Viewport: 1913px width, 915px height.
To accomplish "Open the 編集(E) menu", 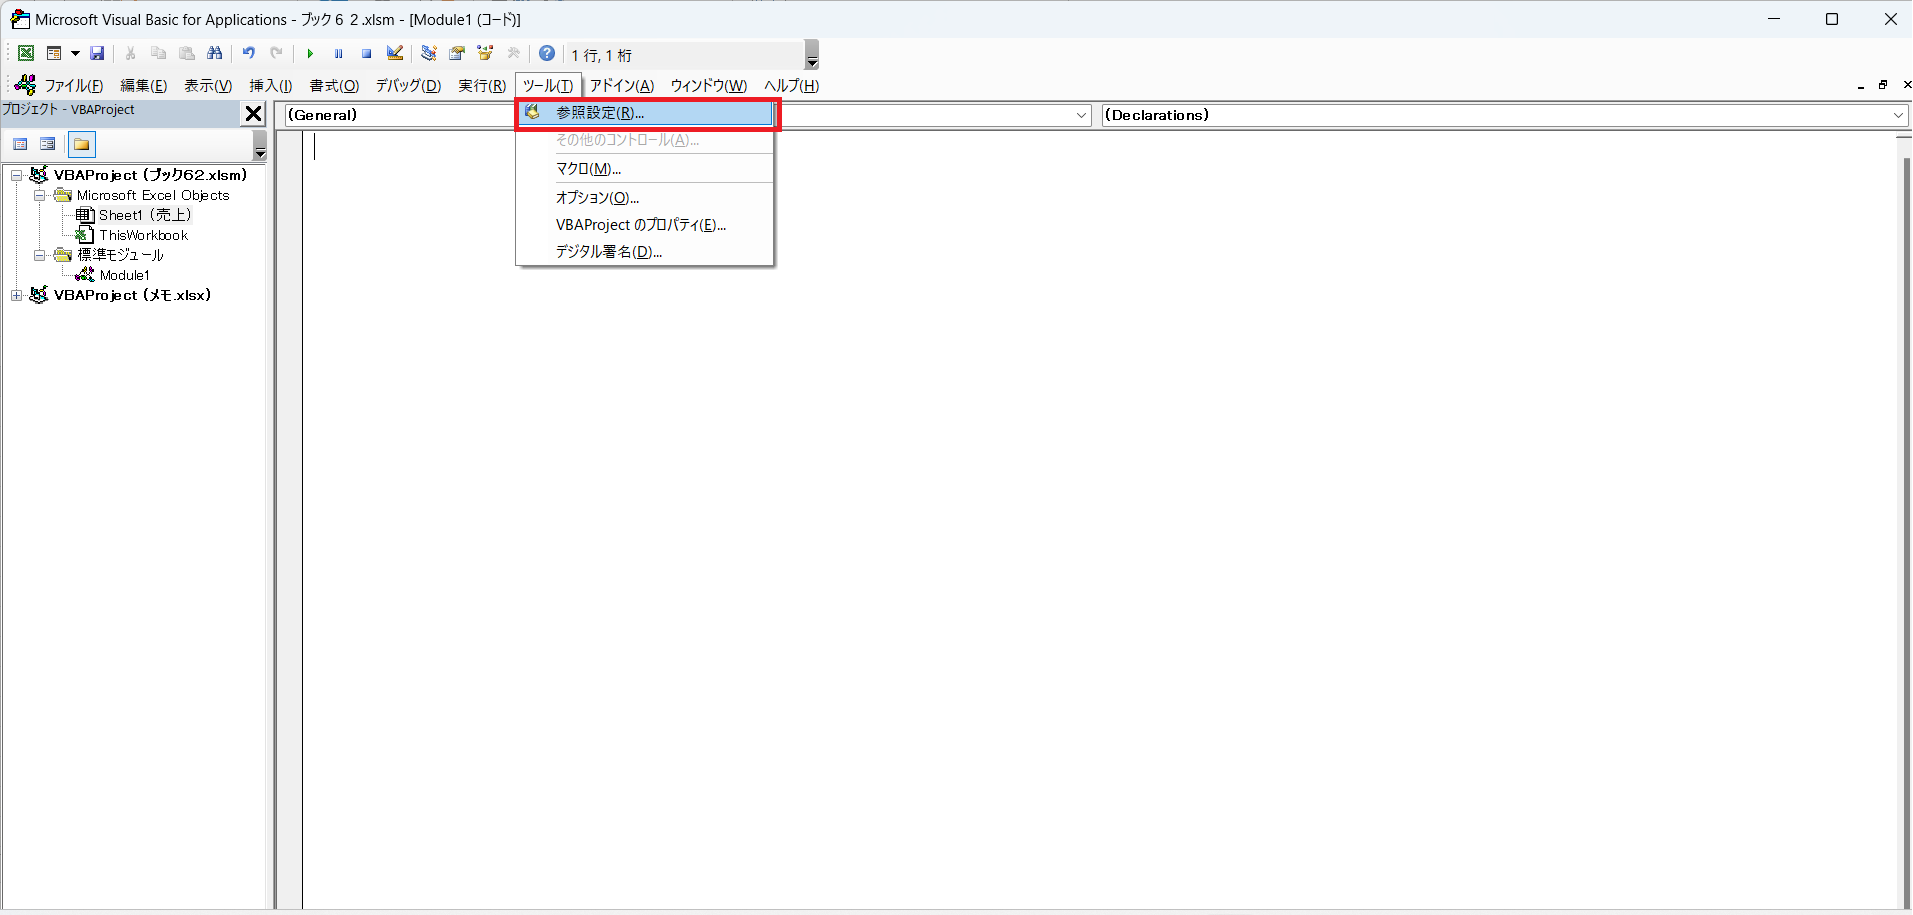I will coord(144,86).
